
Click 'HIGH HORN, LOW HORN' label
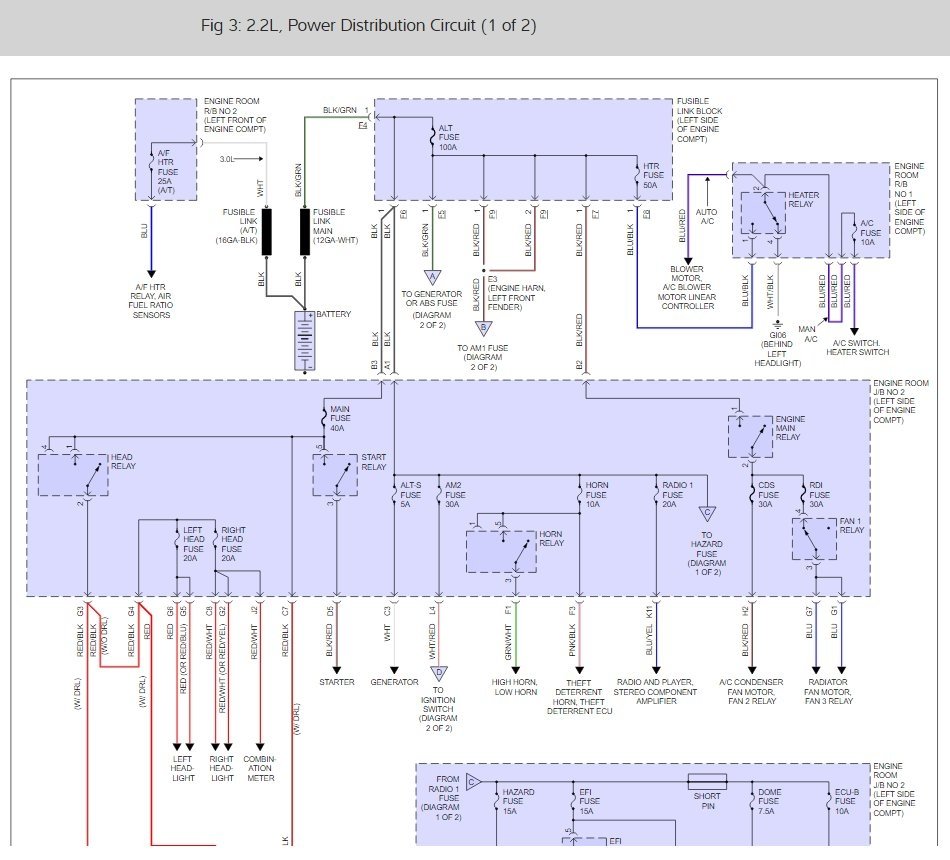(x=514, y=687)
